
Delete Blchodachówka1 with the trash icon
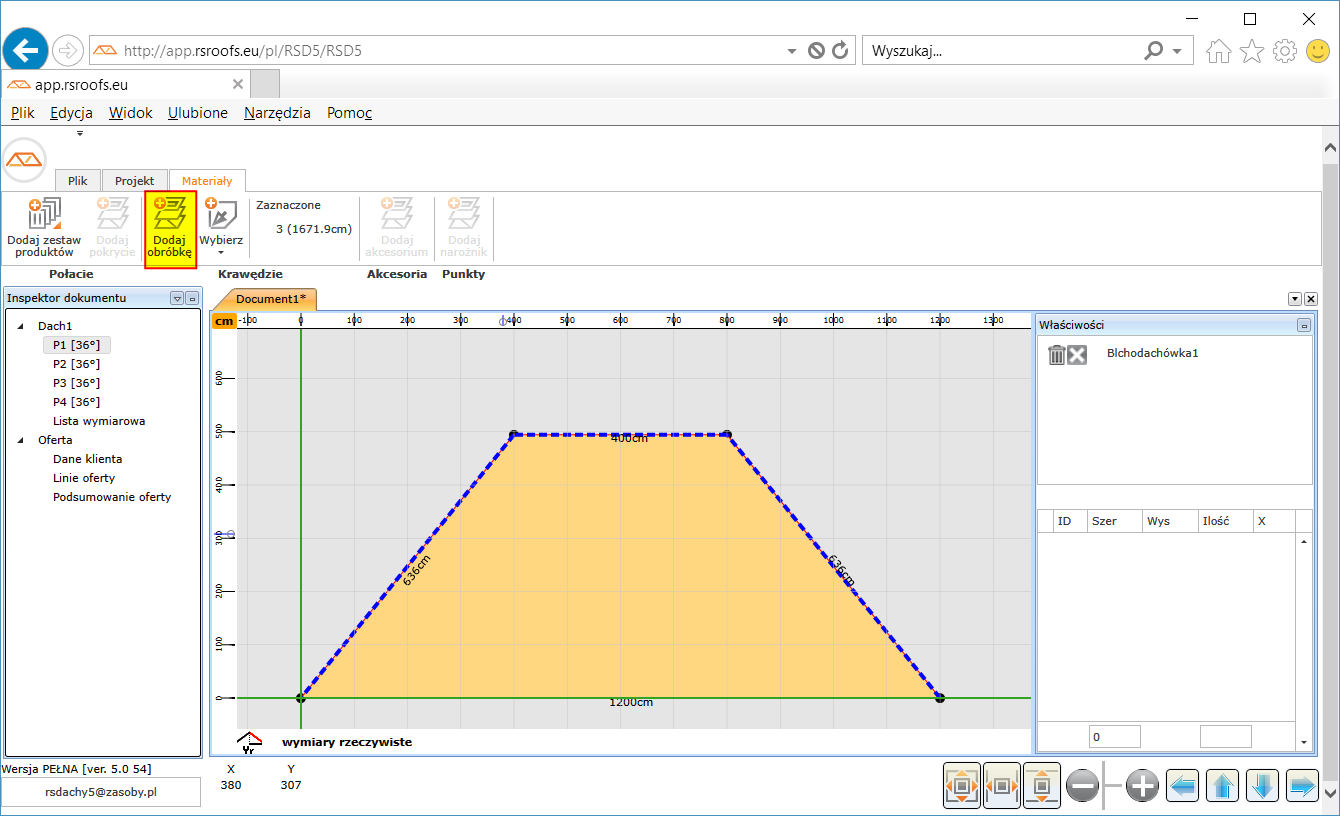pyautogui.click(x=1056, y=355)
